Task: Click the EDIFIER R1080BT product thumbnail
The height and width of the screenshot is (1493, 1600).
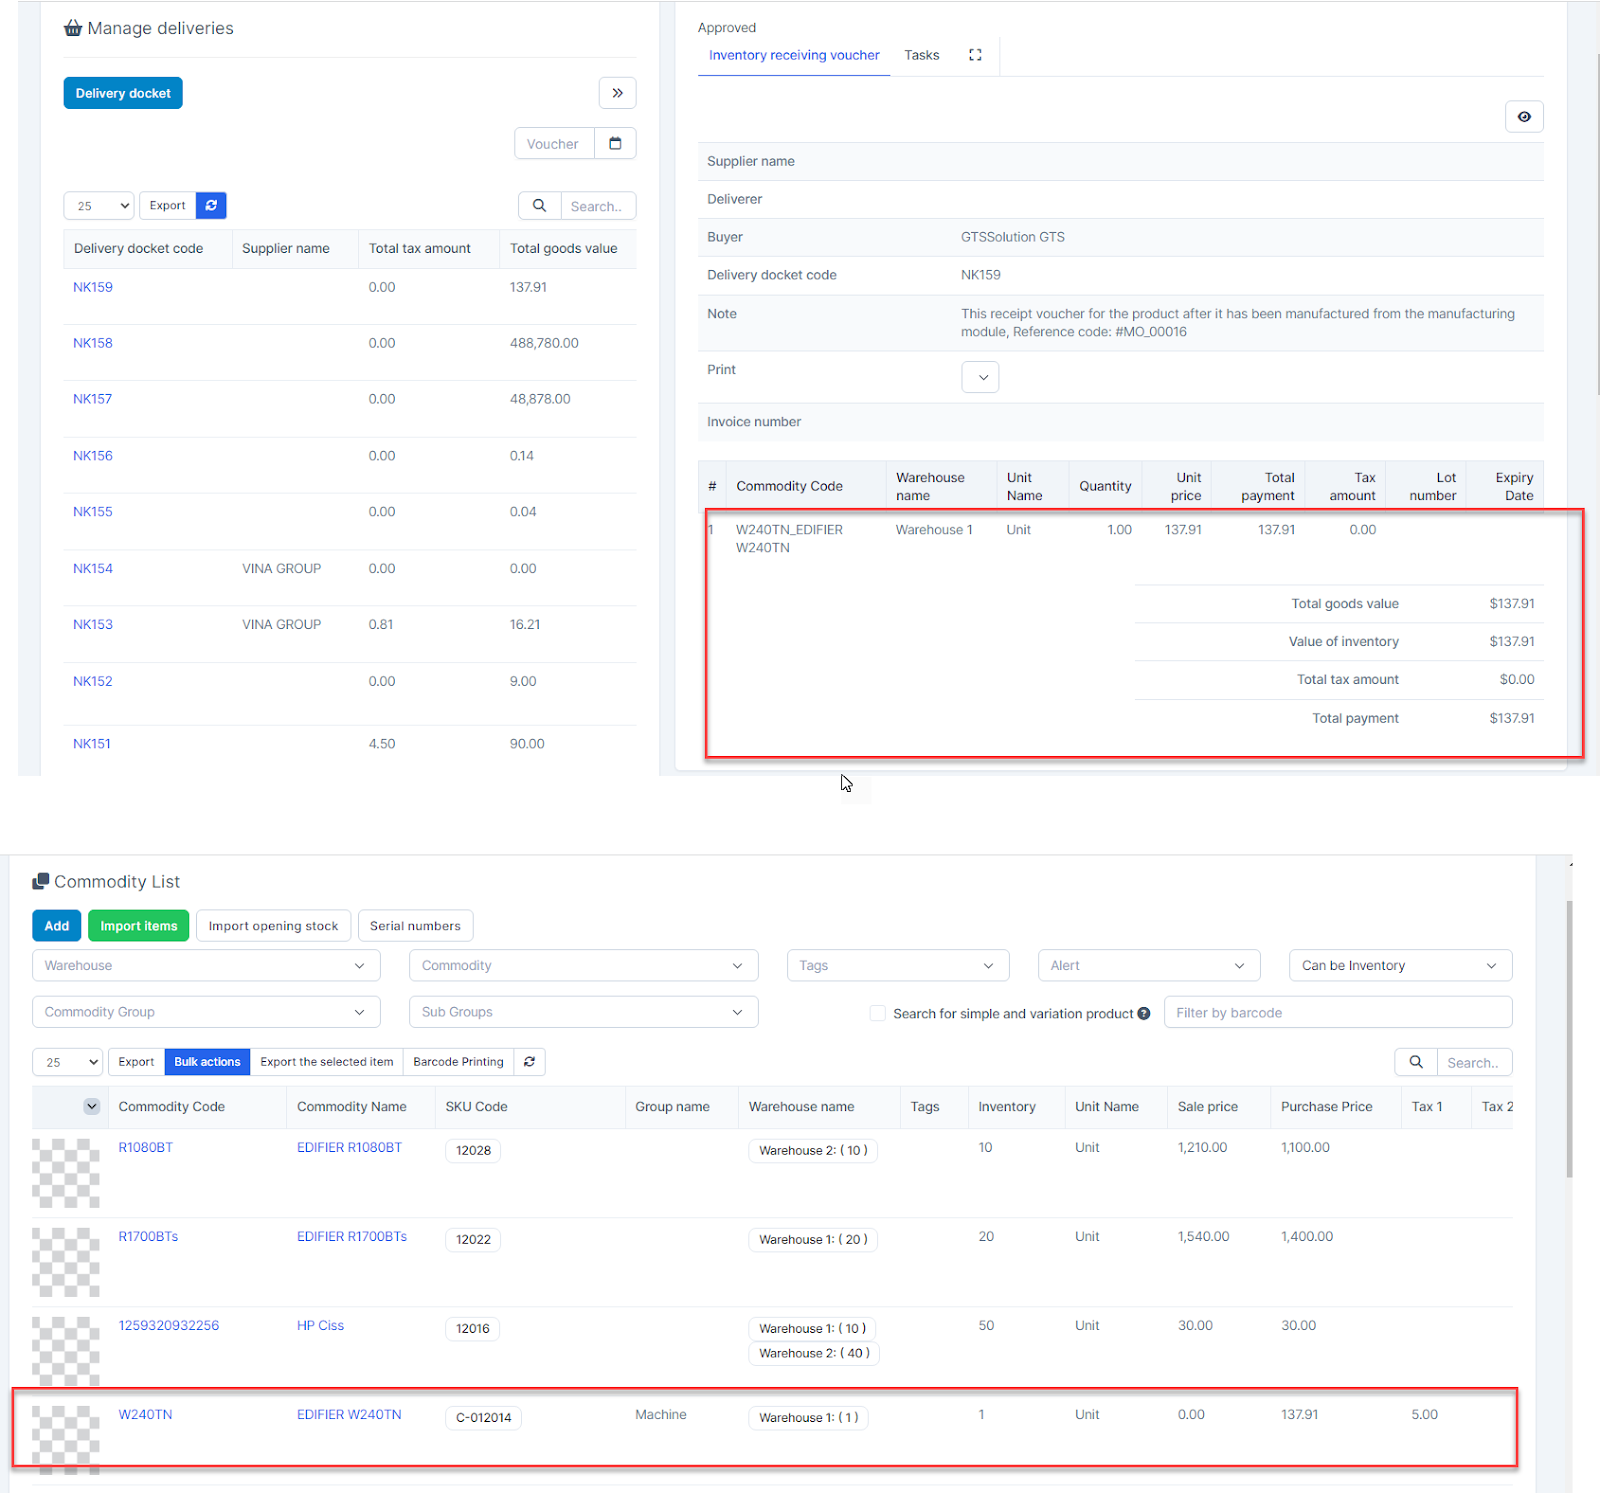Action: click(x=66, y=1172)
